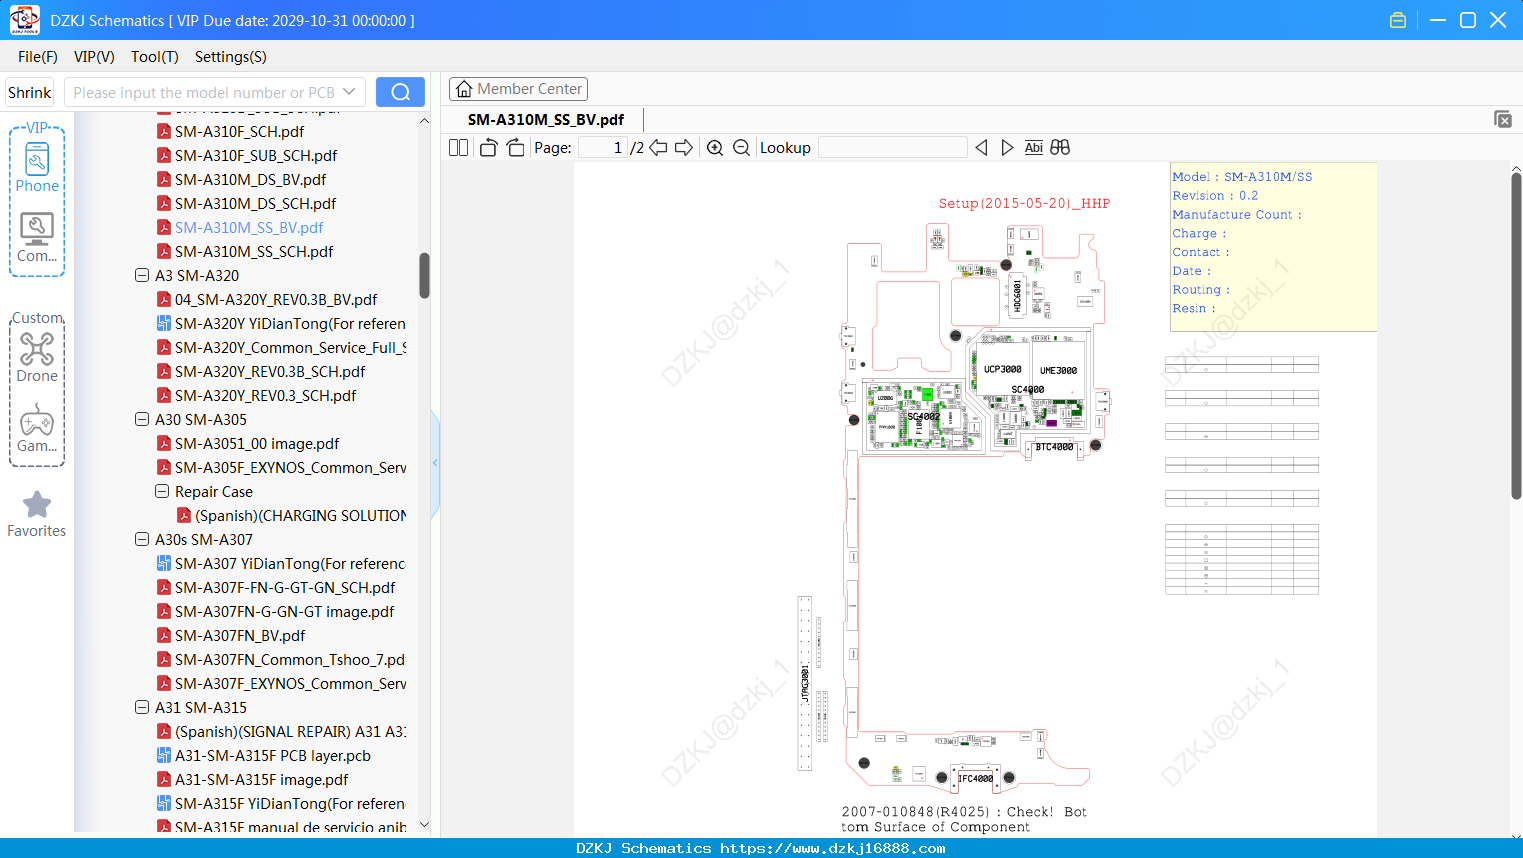This screenshot has width=1523, height=858.
Task: Click the page number input field
Action: tap(603, 148)
